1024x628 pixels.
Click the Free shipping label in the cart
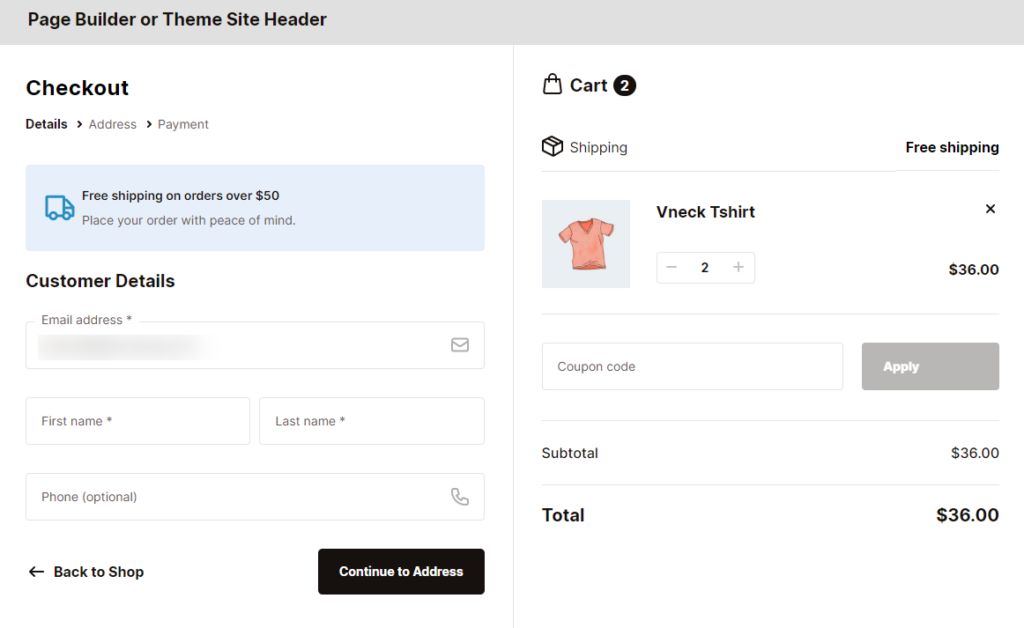[951, 147]
